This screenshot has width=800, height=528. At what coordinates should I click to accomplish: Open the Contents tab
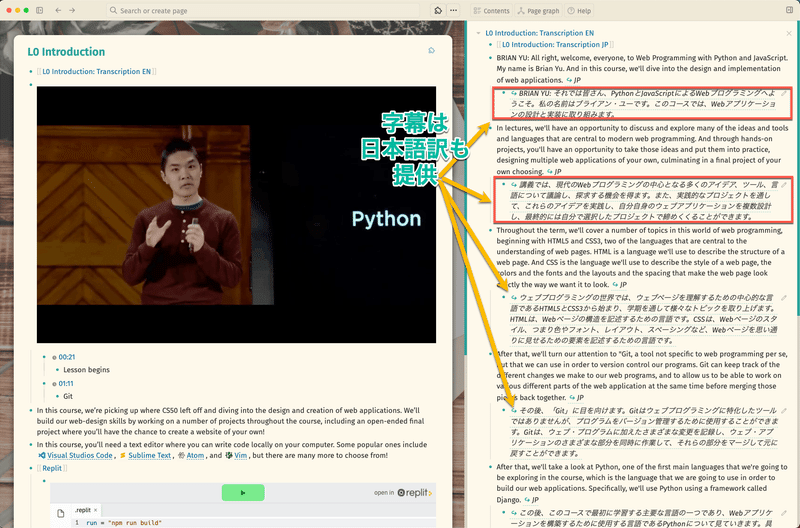coord(491,11)
